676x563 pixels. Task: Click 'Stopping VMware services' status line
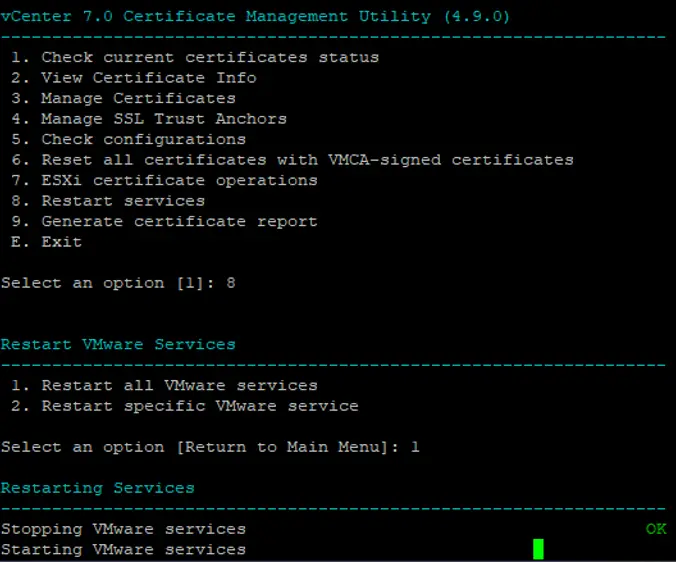click(123, 529)
